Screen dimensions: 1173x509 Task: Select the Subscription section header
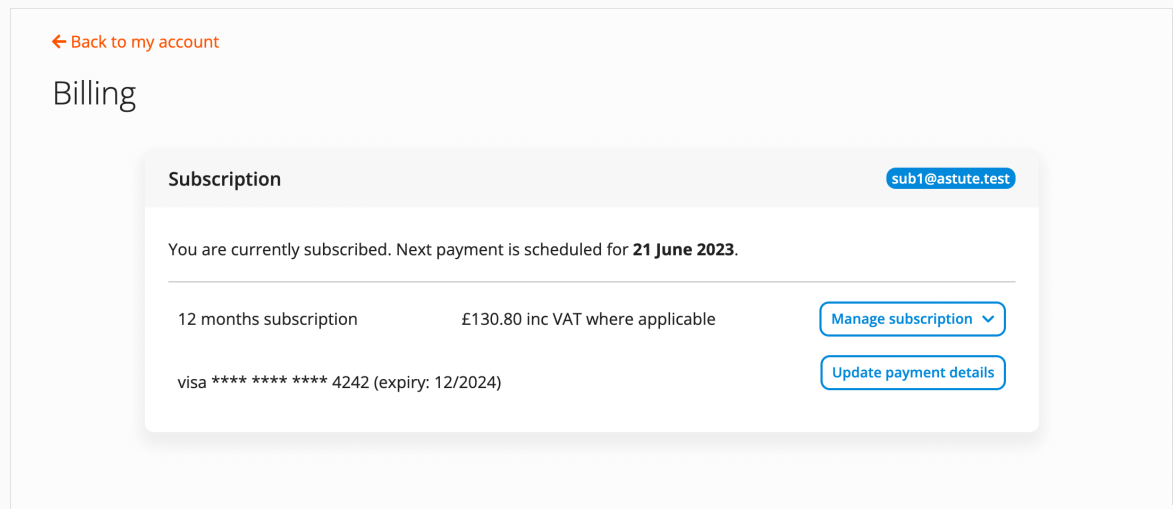pos(224,180)
